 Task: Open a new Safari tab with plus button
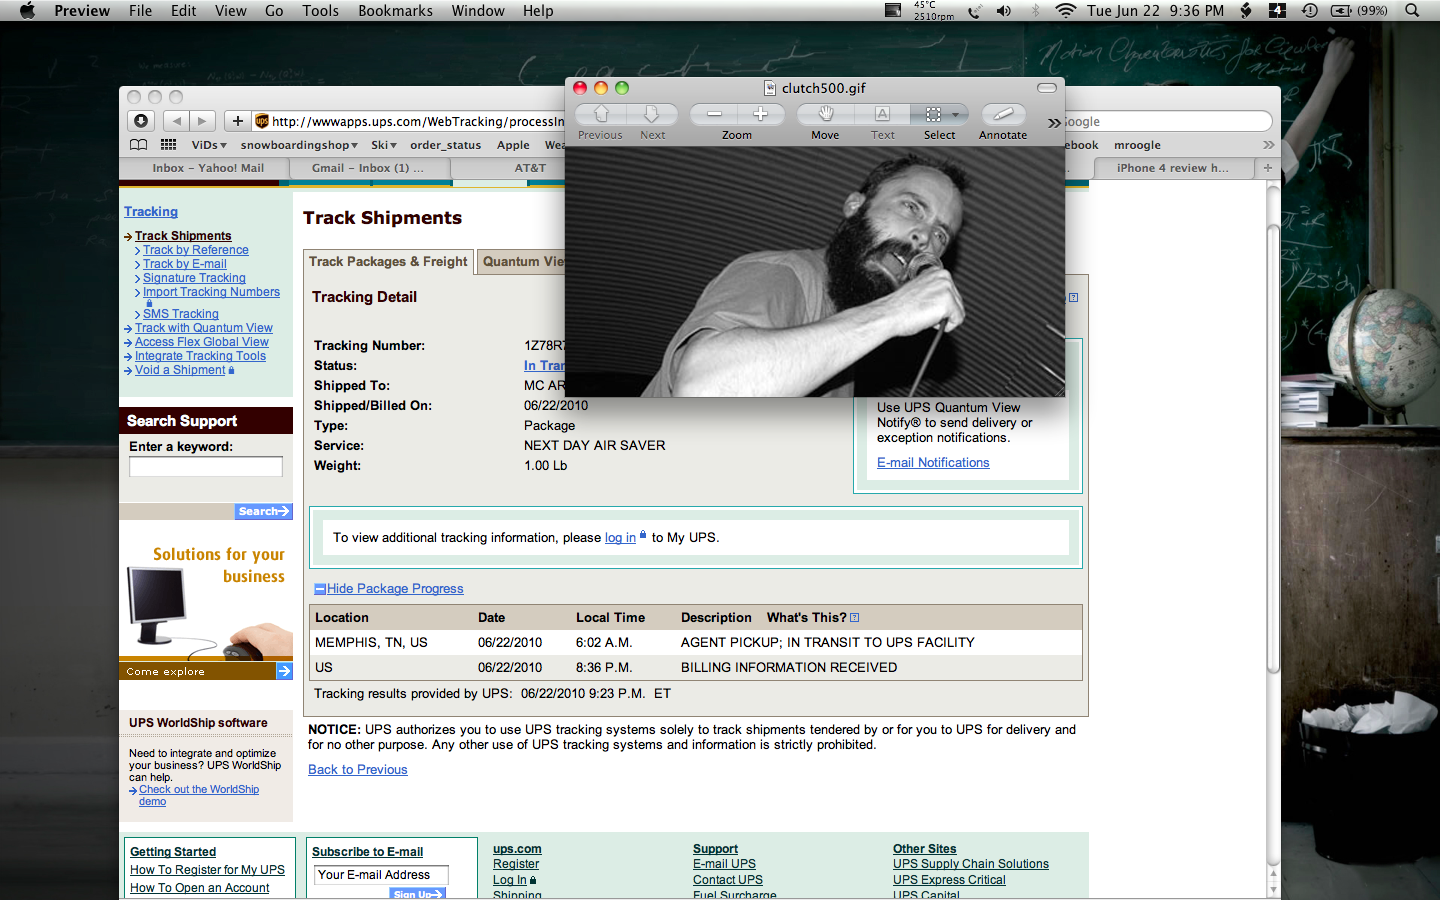pos(1268,168)
